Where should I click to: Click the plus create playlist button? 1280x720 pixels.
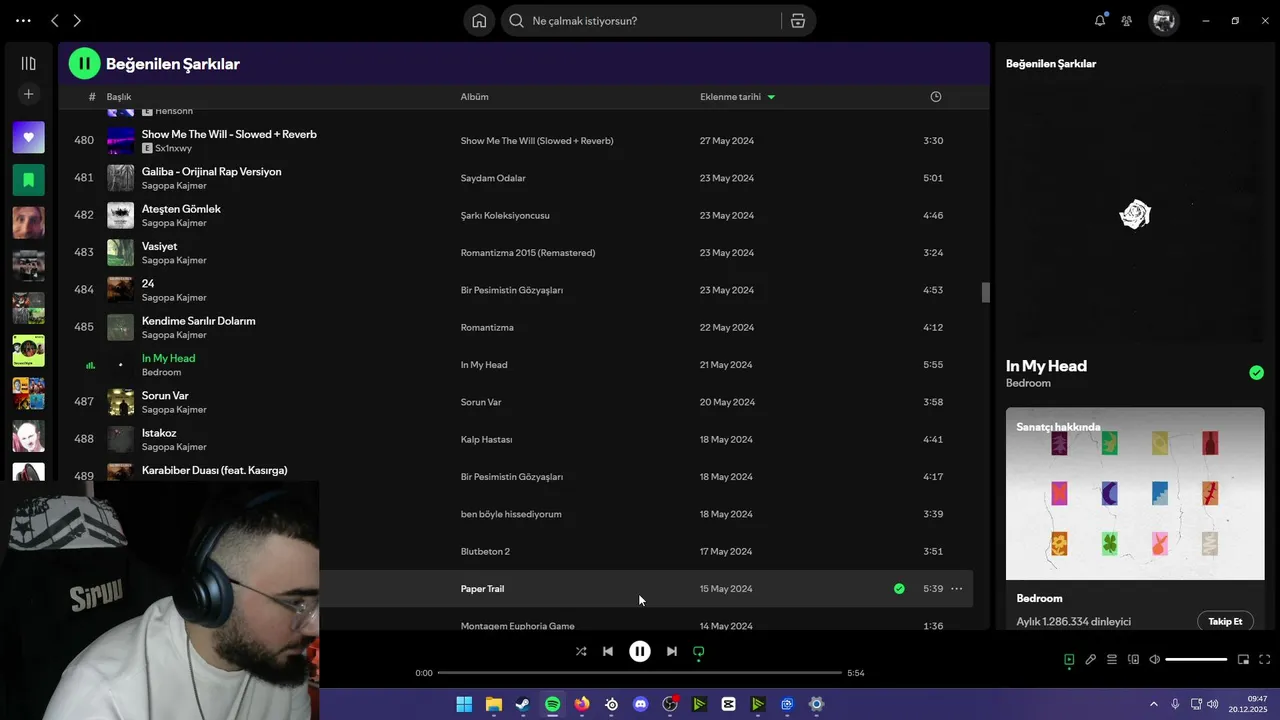point(28,94)
